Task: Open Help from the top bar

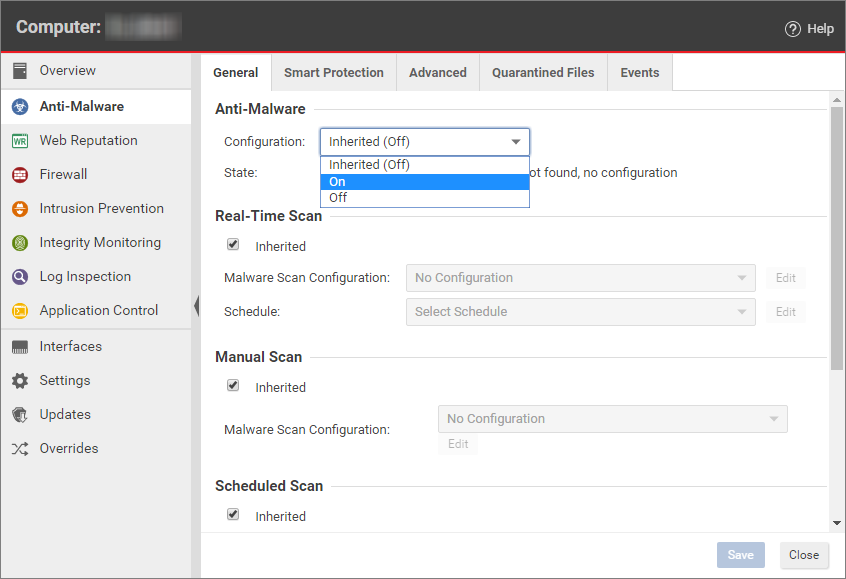Action: [809, 28]
